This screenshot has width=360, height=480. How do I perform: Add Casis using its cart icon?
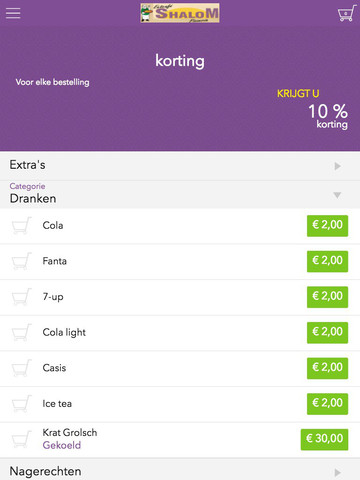(x=22, y=368)
